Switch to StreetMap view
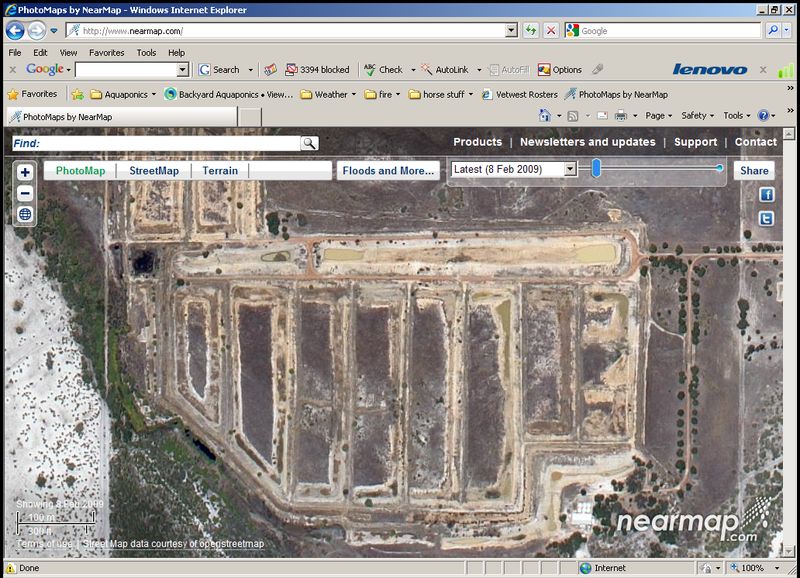The width and height of the screenshot is (800, 578). click(x=154, y=171)
